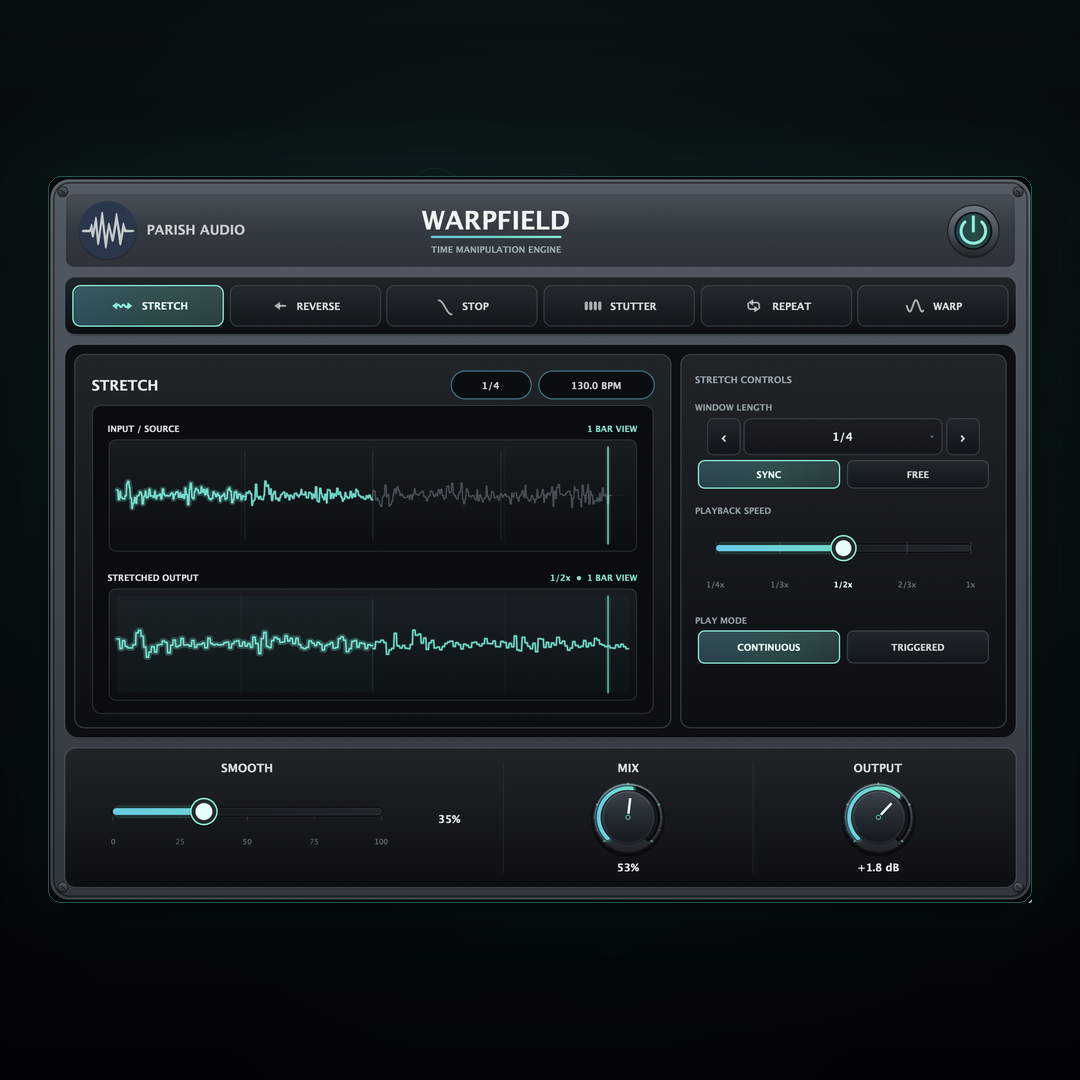
Task: Step window length down with left chevron
Action: tap(723, 437)
